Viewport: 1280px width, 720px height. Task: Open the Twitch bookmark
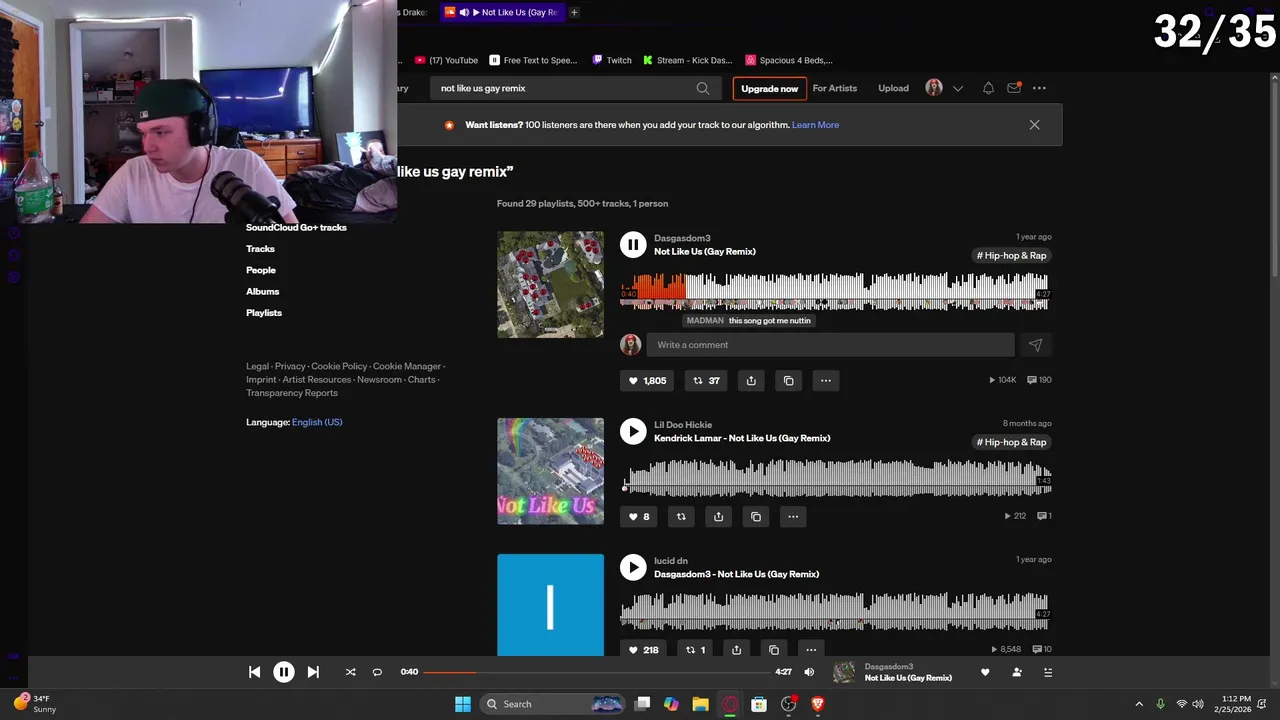pos(612,60)
